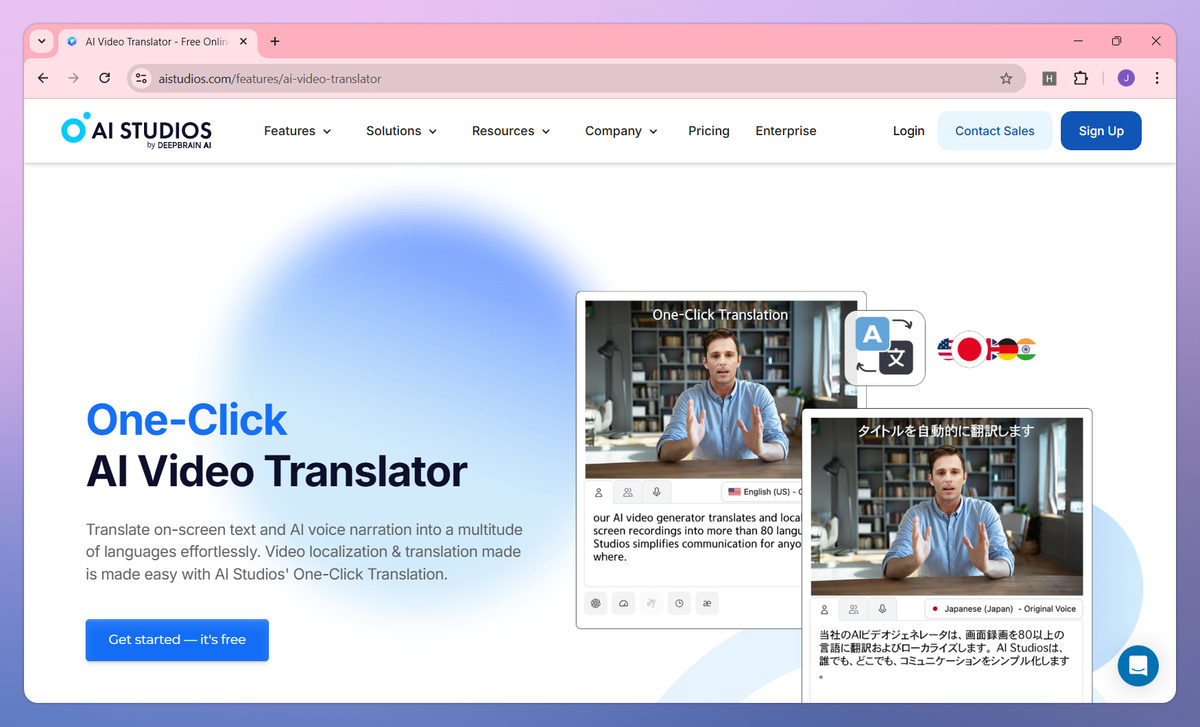The image size is (1200, 727).
Task: Click the One-Click Translation video preview
Action: click(x=720, y=390)
